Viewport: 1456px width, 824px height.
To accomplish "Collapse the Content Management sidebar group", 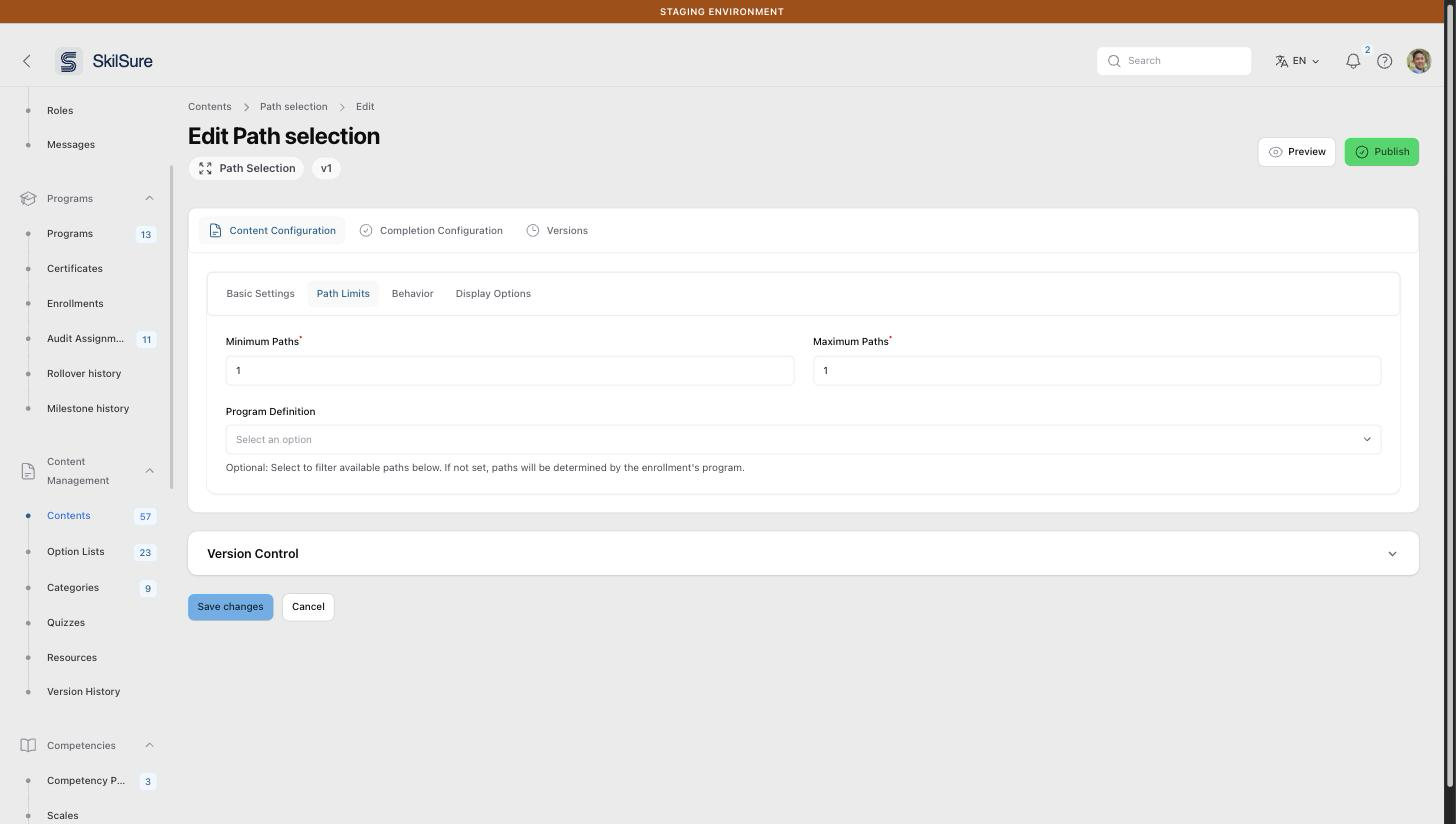I will [149, 471].
